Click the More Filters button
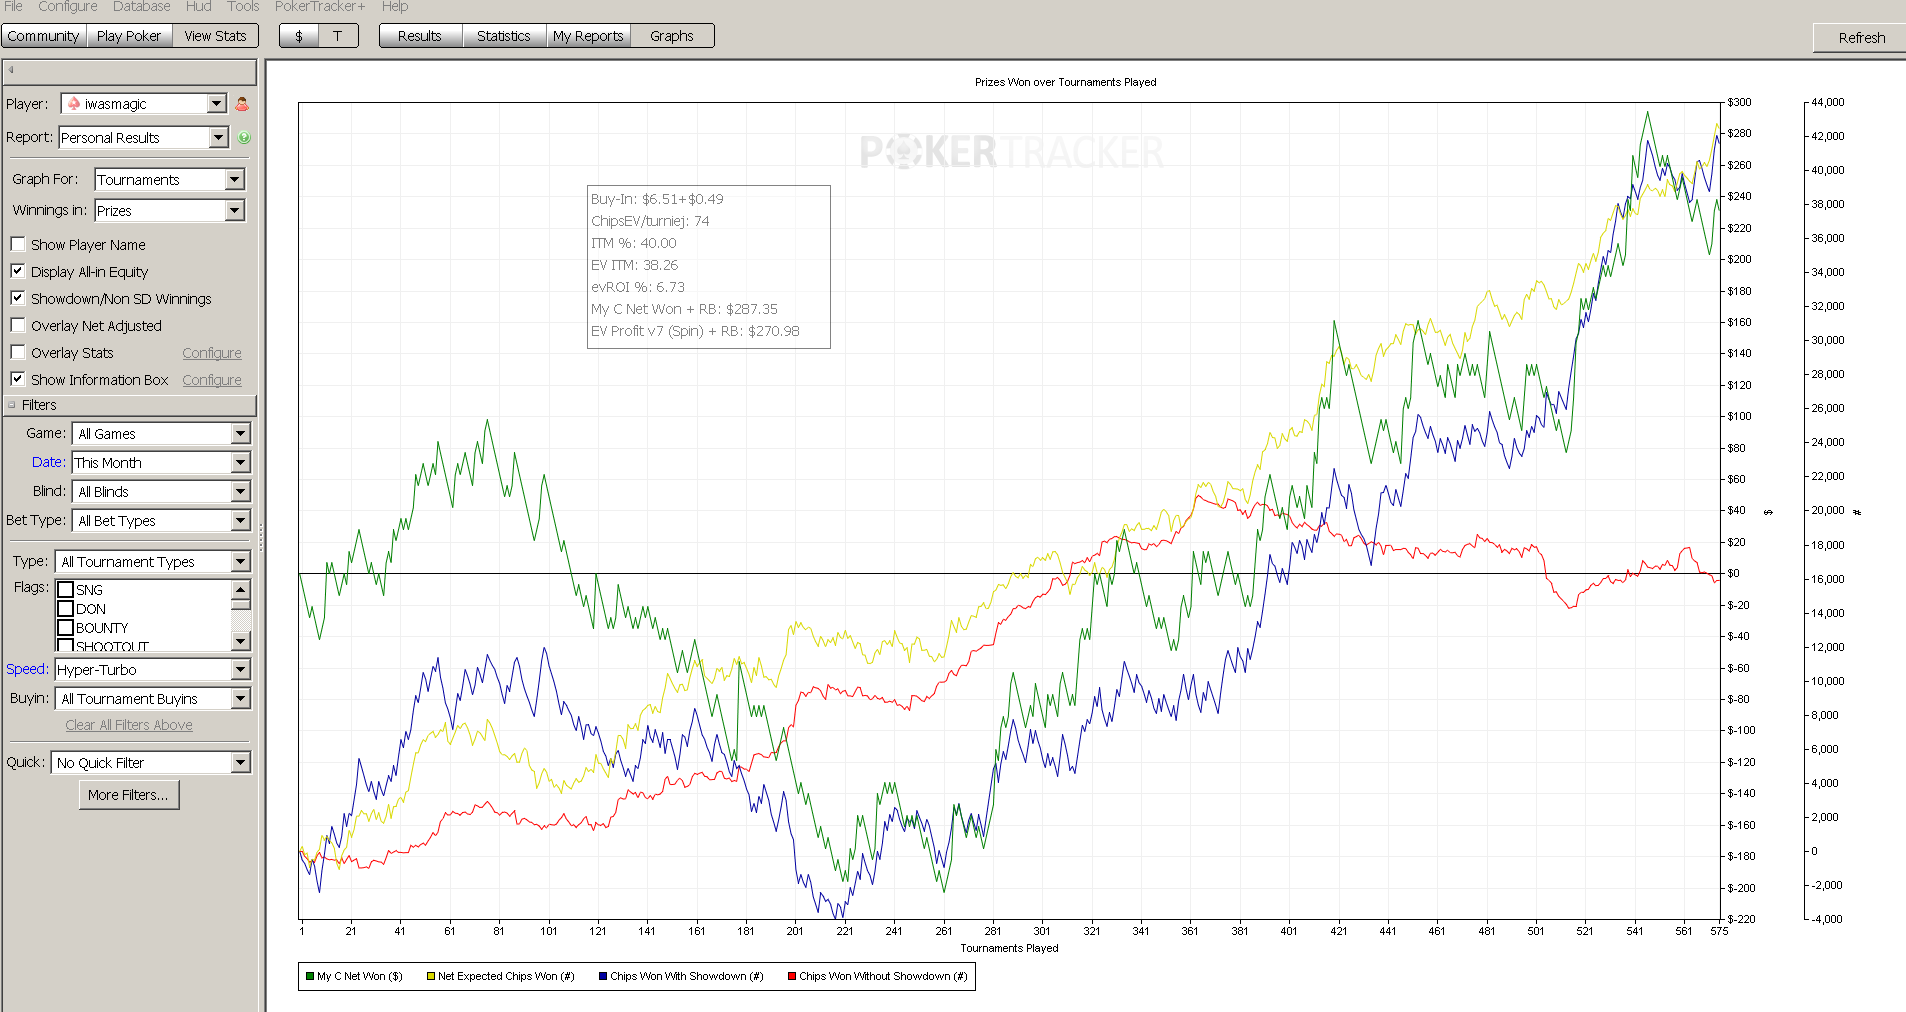 pos(128,795)
